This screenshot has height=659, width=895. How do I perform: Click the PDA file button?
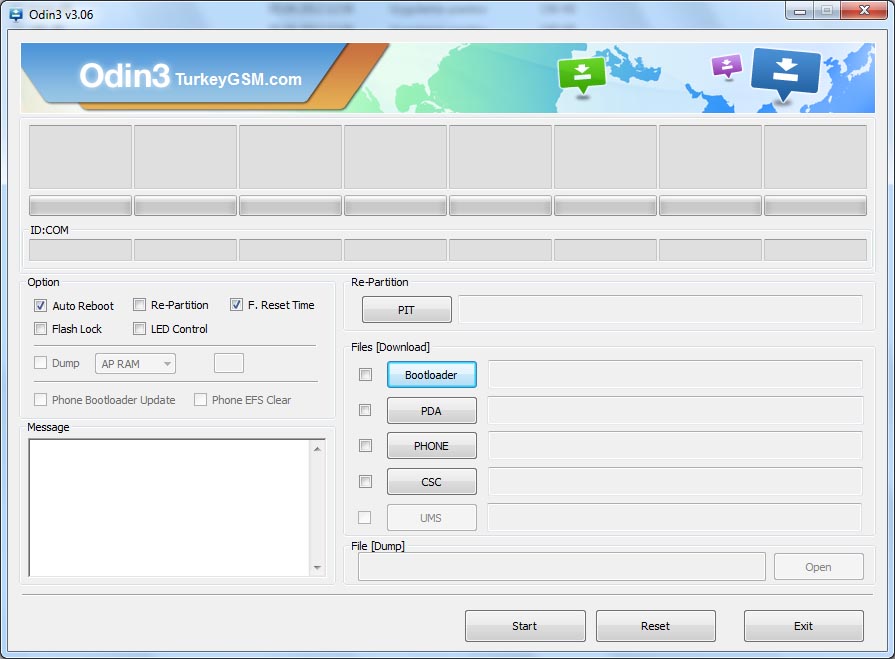[x=432, y=411]
